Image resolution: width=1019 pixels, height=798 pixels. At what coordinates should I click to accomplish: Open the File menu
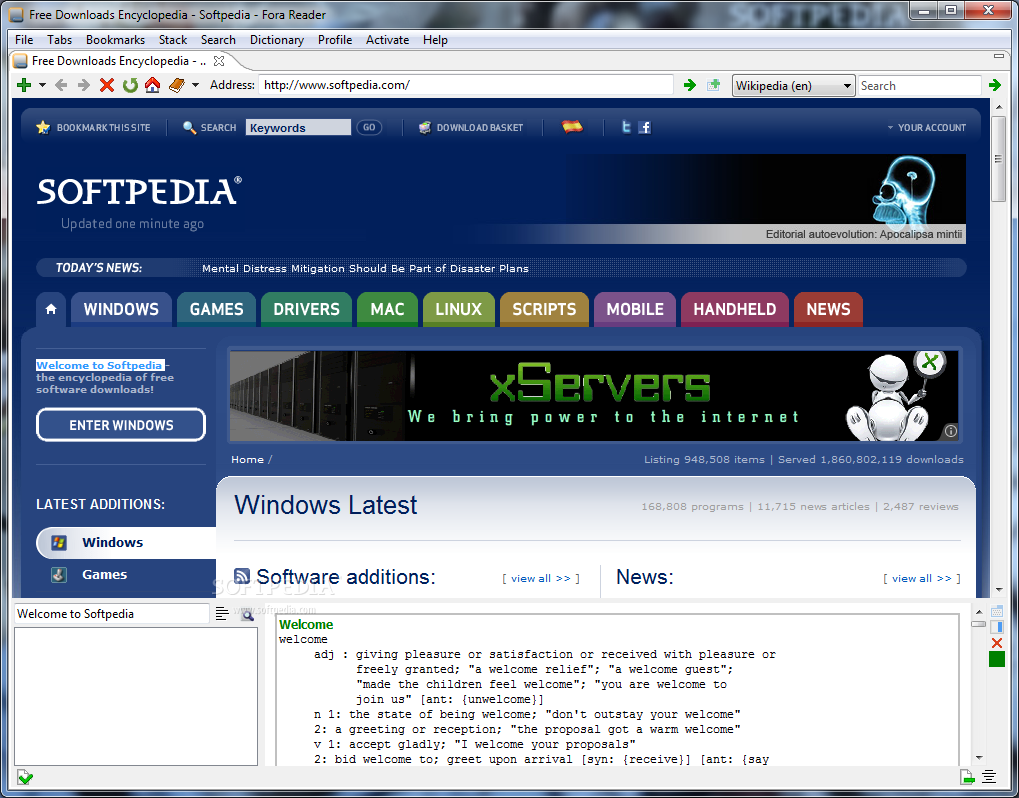24,40
